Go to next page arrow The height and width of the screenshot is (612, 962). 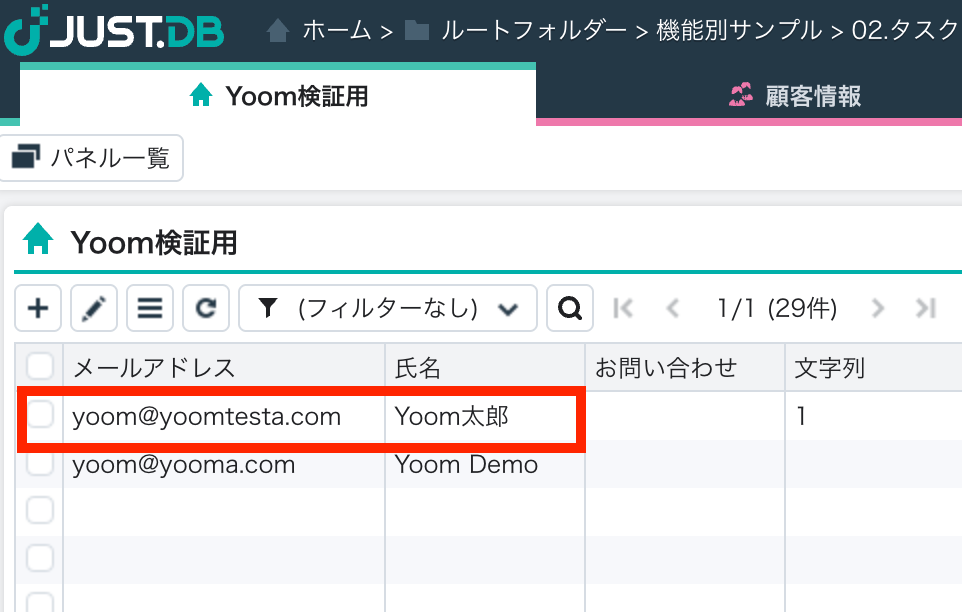coord(878,308)
